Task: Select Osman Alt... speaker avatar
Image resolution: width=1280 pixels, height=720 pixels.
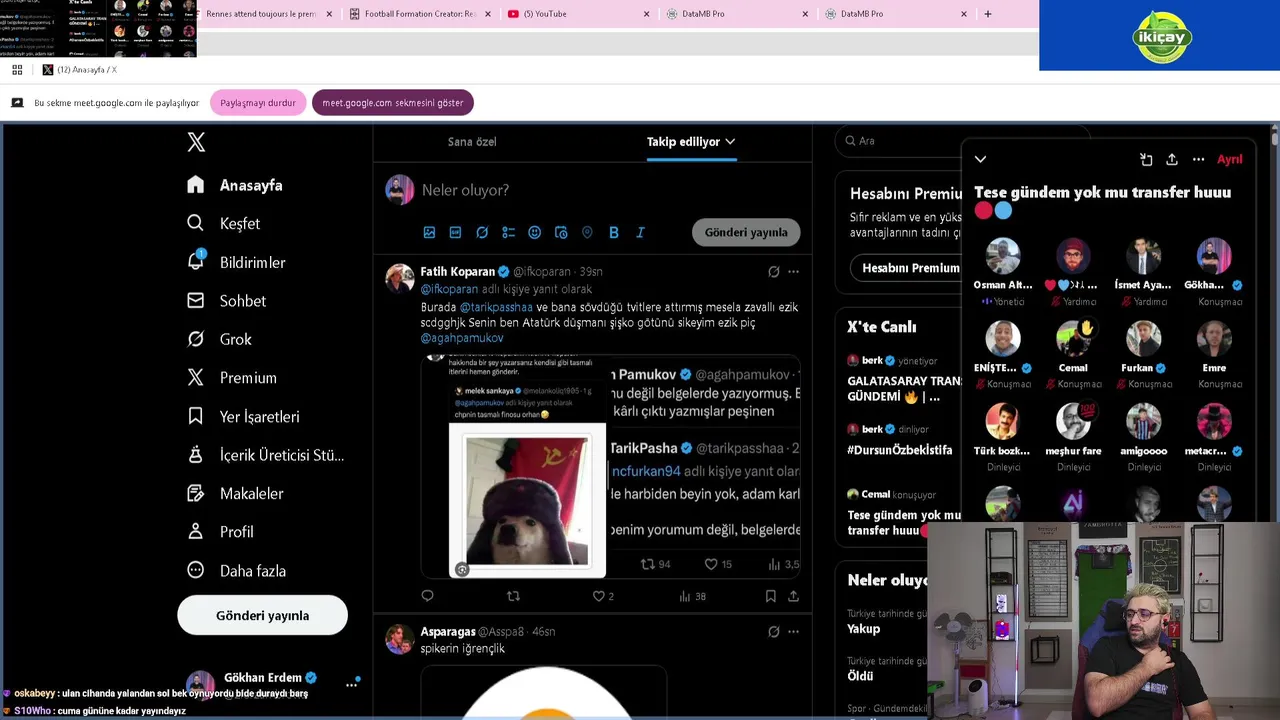Action: (1002, 256)
